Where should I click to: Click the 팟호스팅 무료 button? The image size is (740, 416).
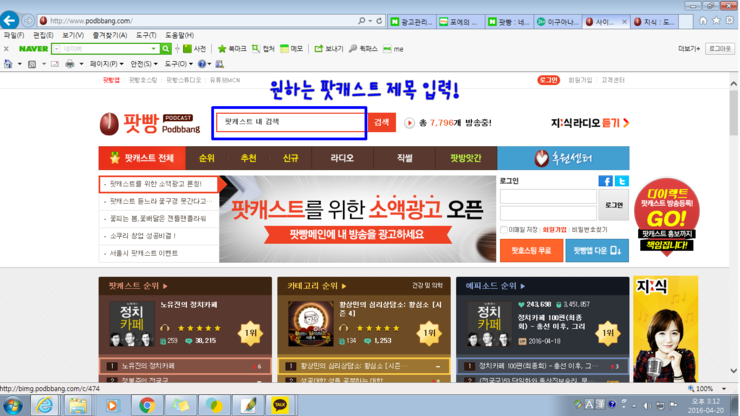[531, 250]
